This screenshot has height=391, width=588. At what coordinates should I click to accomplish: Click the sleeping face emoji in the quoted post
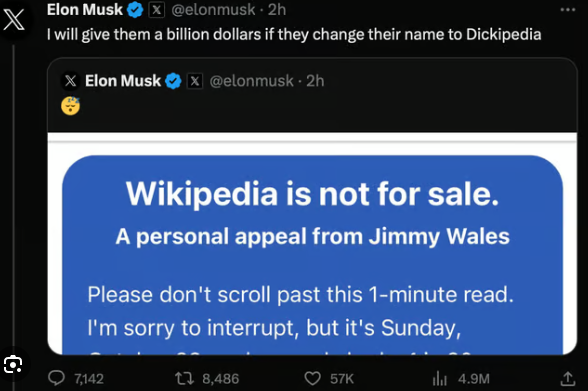click(70, 106)
